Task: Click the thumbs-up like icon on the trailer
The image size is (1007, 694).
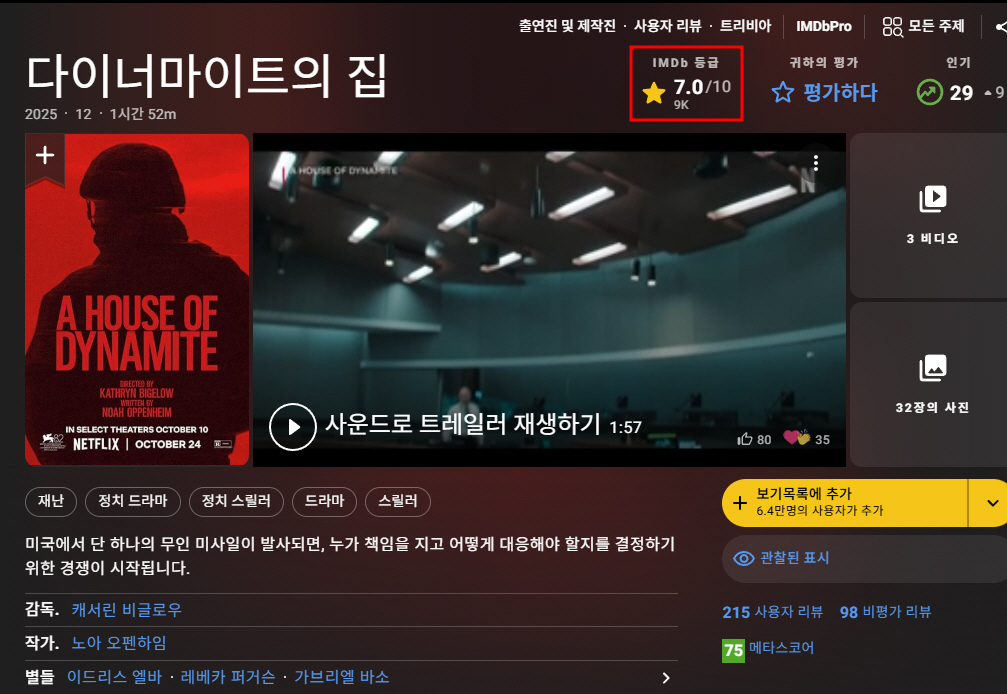Action: point(745,439)
